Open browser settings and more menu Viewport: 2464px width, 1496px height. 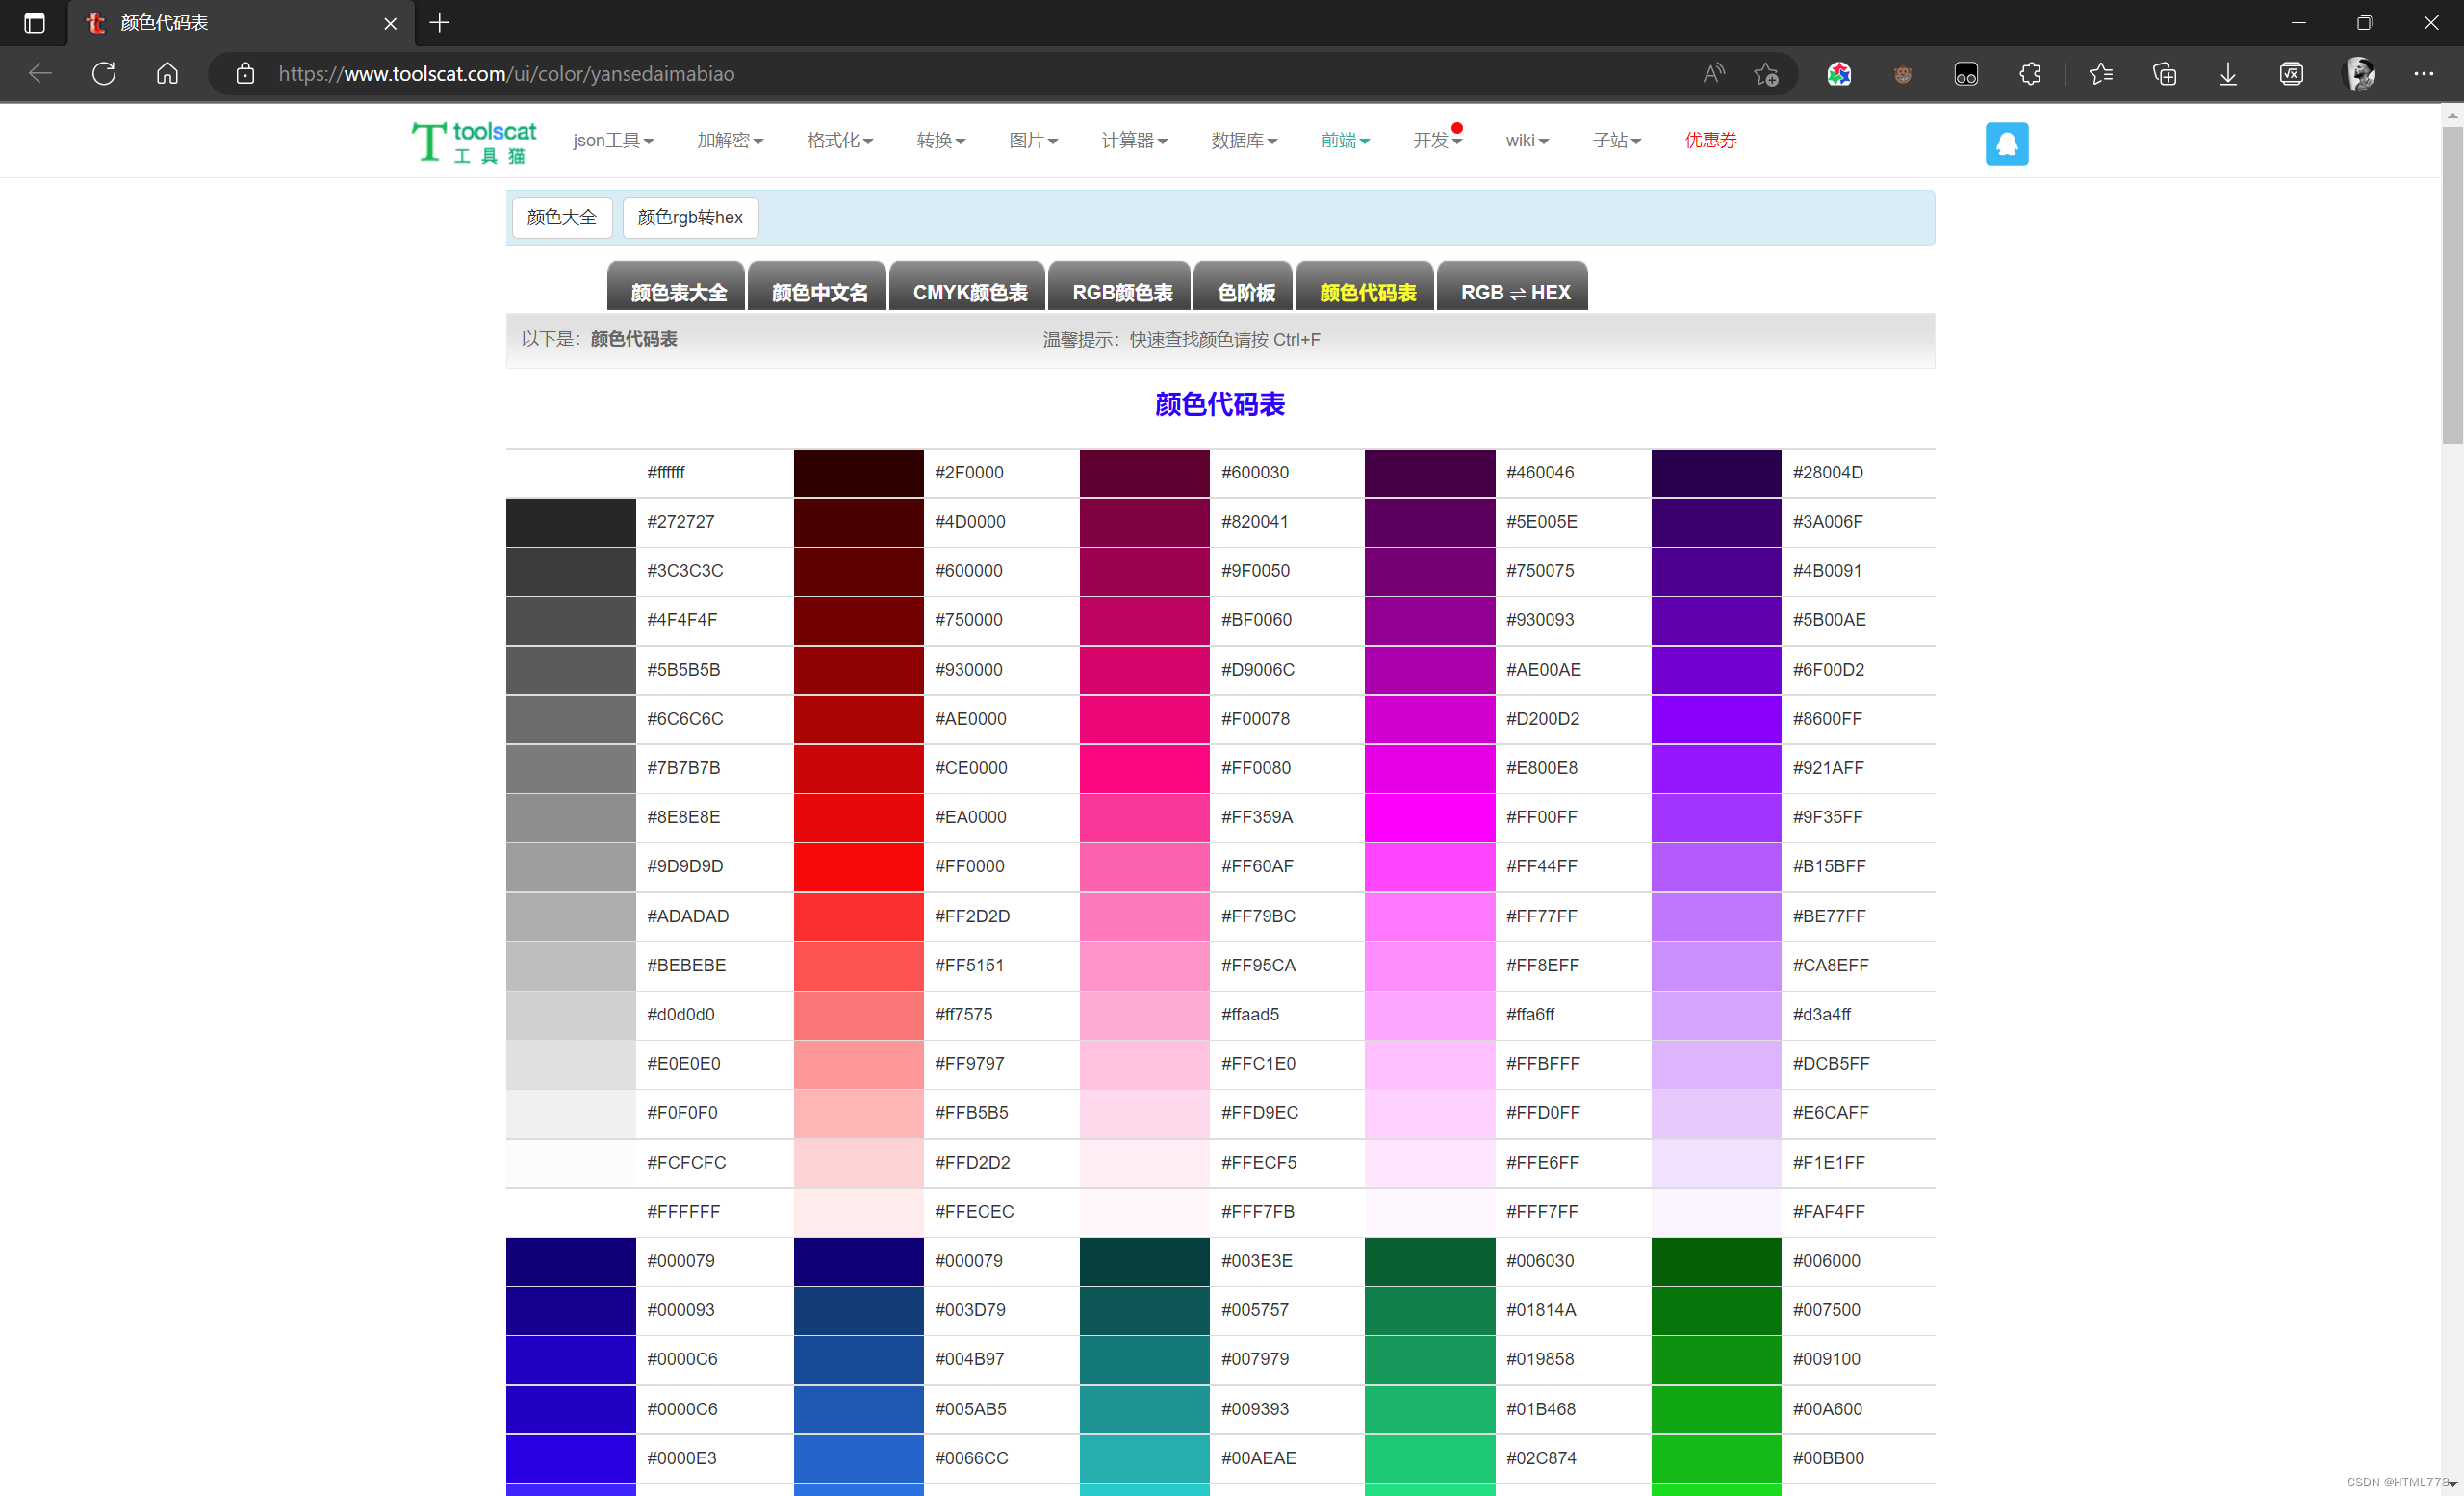[2424, 74]
